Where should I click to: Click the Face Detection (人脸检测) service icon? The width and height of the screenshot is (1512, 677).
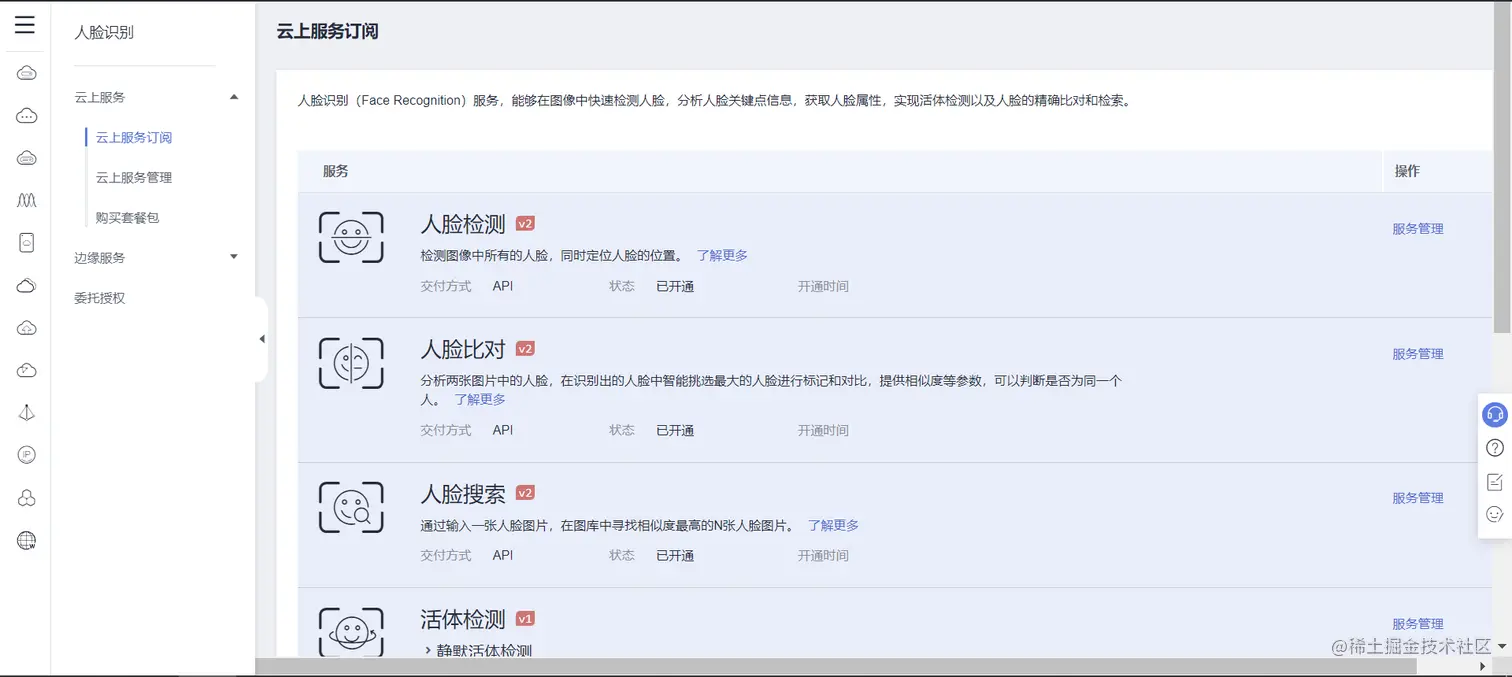tap(351, 237)
